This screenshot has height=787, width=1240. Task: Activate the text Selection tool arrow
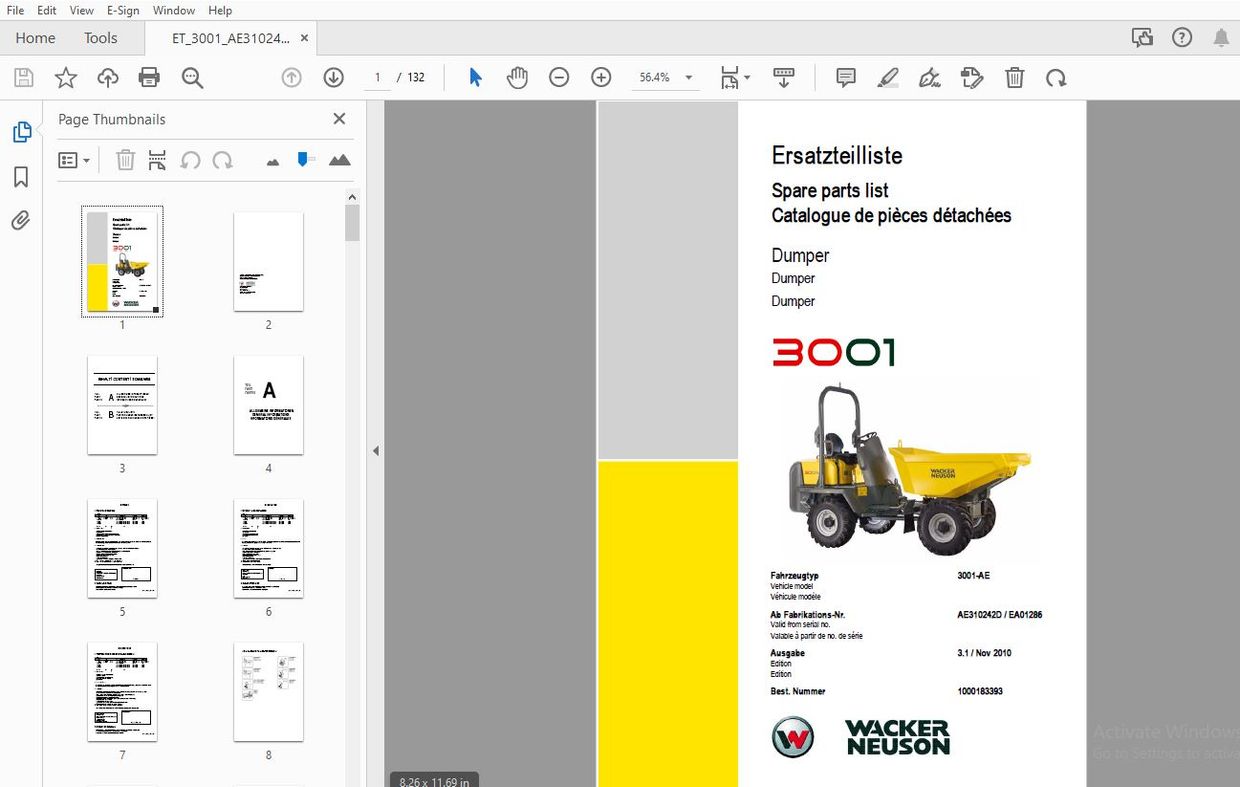click(475, 77)
